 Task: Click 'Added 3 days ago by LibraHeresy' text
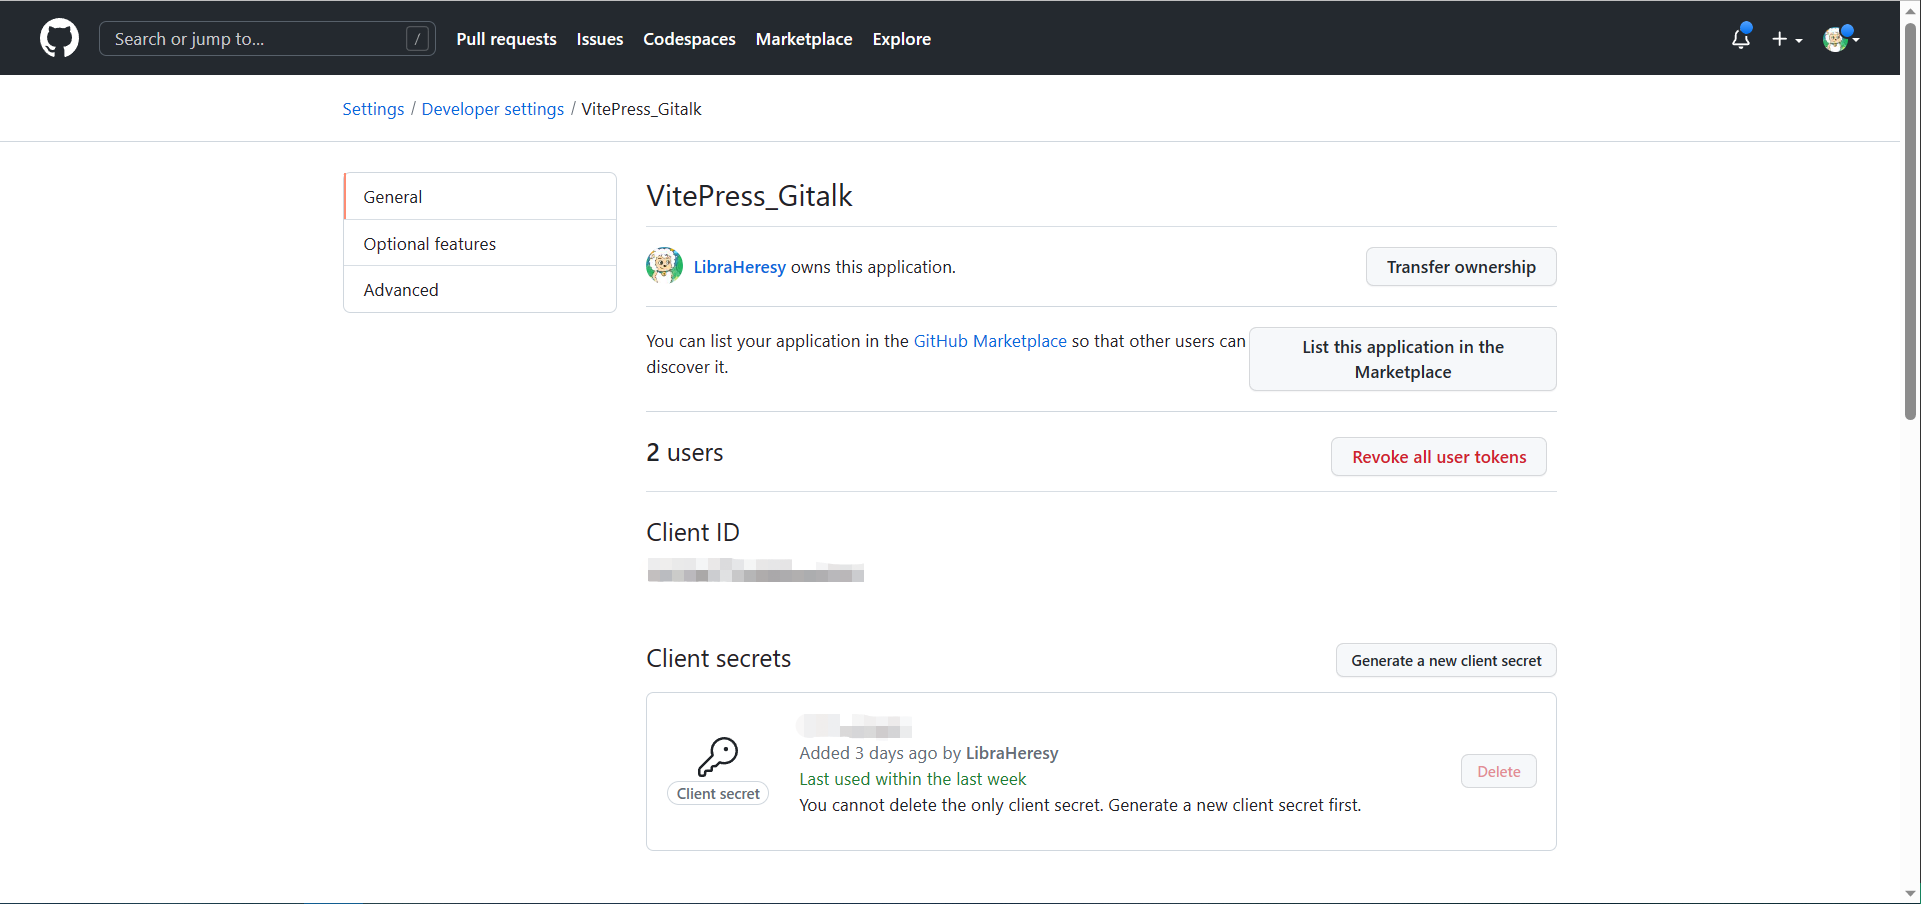coord(929,753)
